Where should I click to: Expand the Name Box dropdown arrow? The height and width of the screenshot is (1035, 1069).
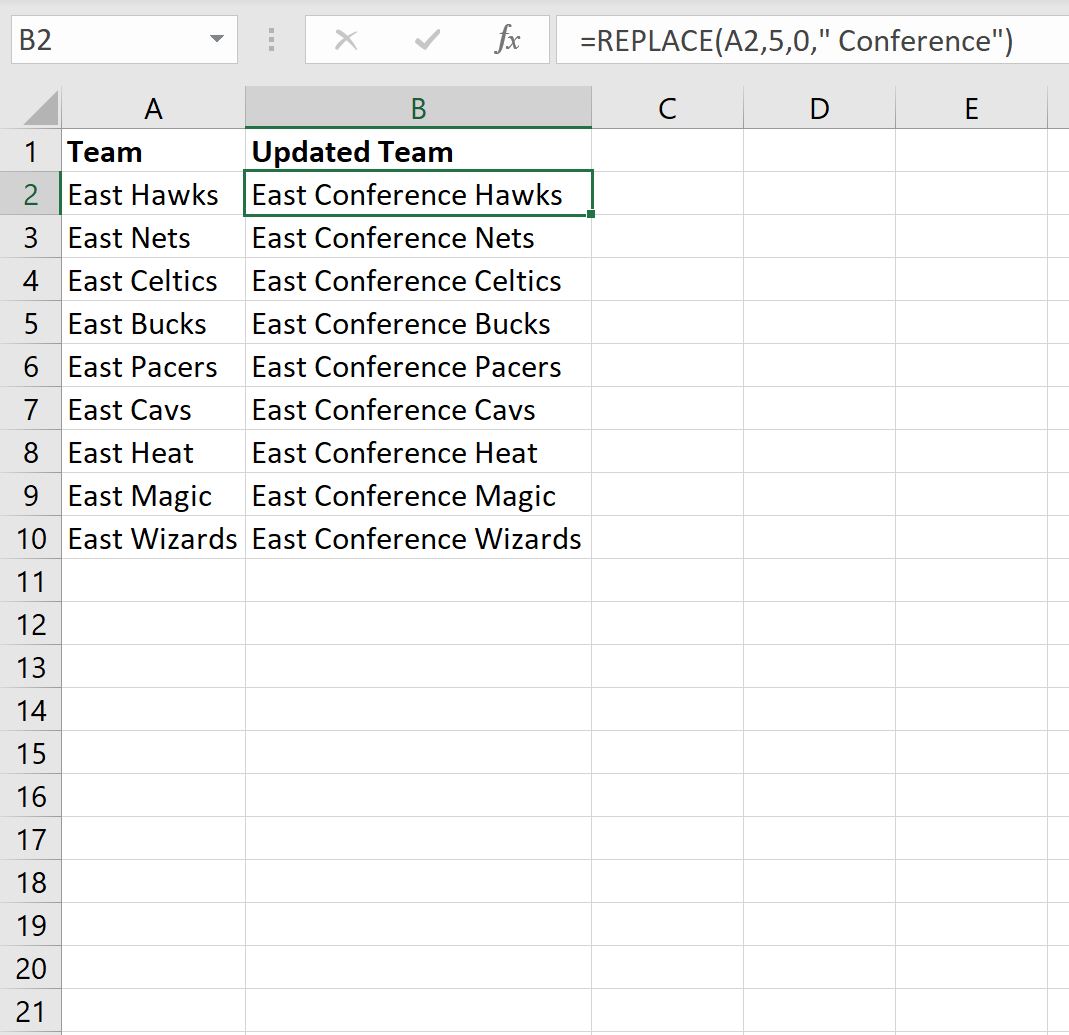(217, 40)
